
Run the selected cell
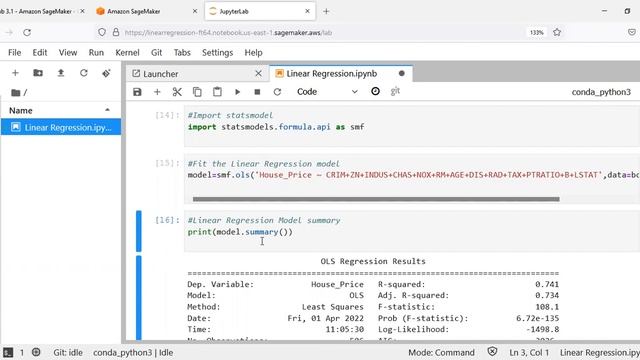(238, 92)
